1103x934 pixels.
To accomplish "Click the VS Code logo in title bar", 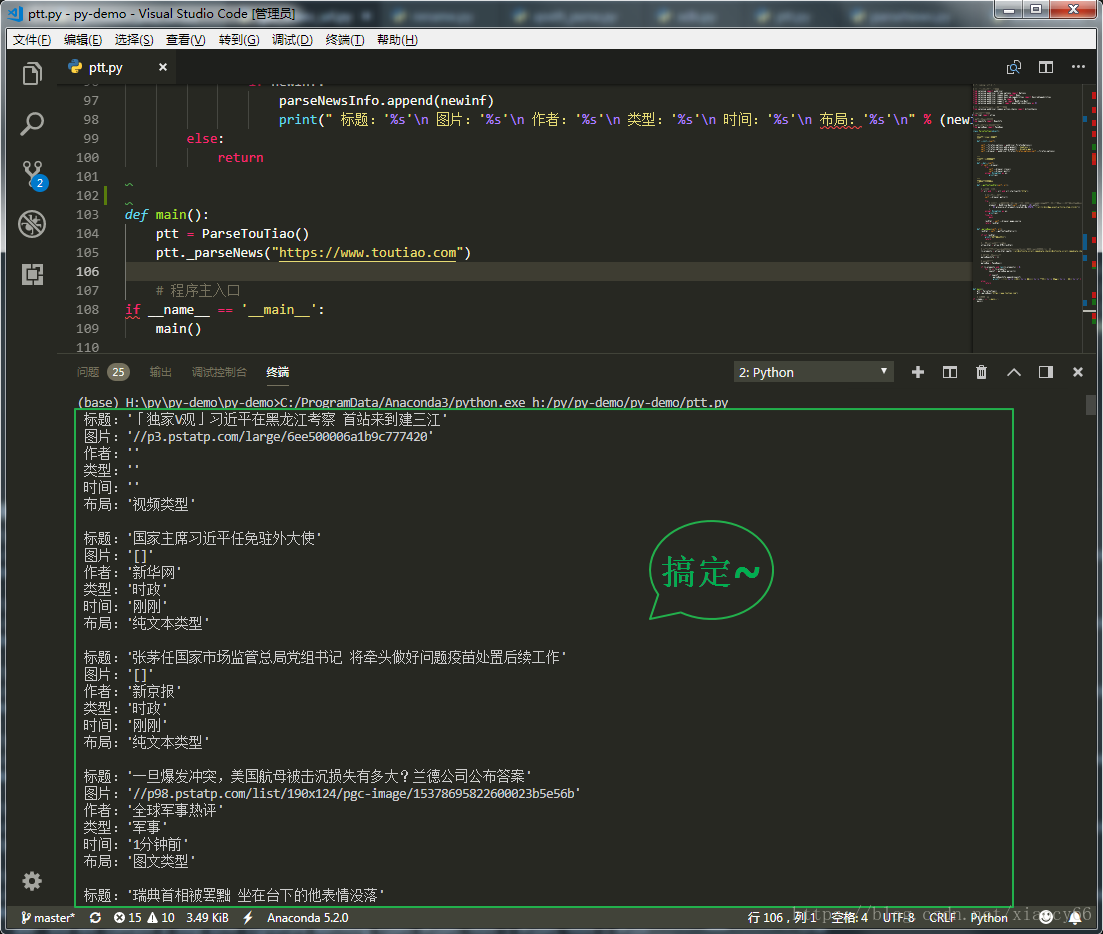I will click(x=15, y=13).
